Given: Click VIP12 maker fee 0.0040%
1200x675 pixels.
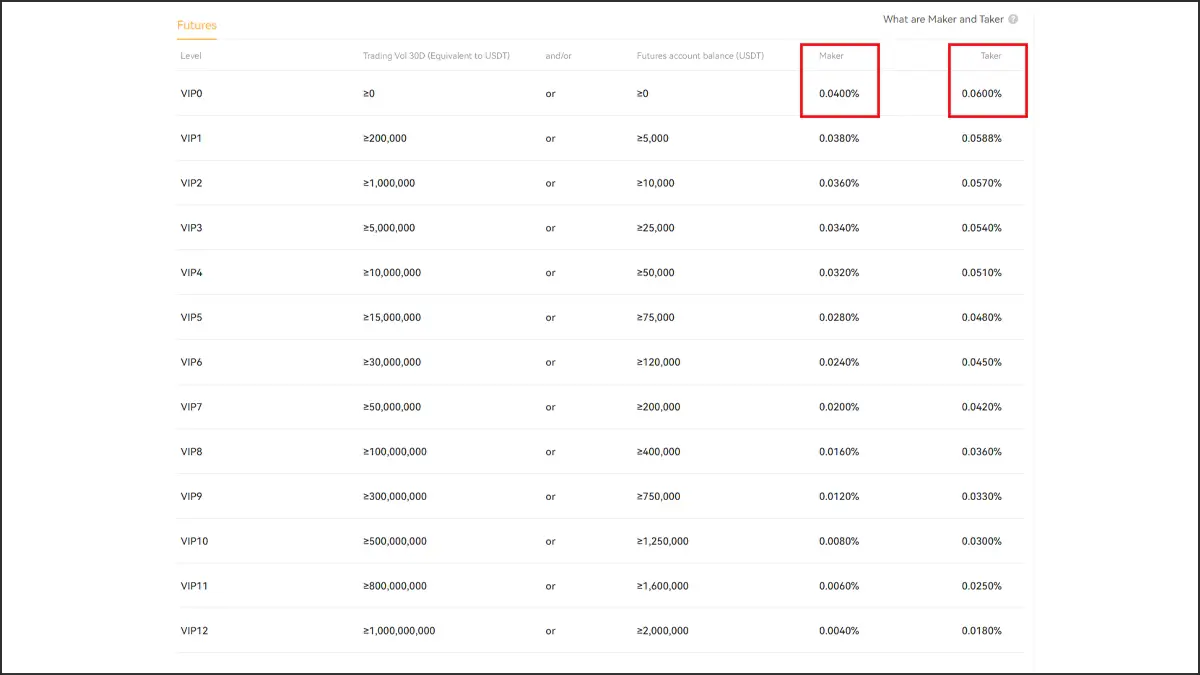Looking at the screenshot, I should click(x=839, y=631).
